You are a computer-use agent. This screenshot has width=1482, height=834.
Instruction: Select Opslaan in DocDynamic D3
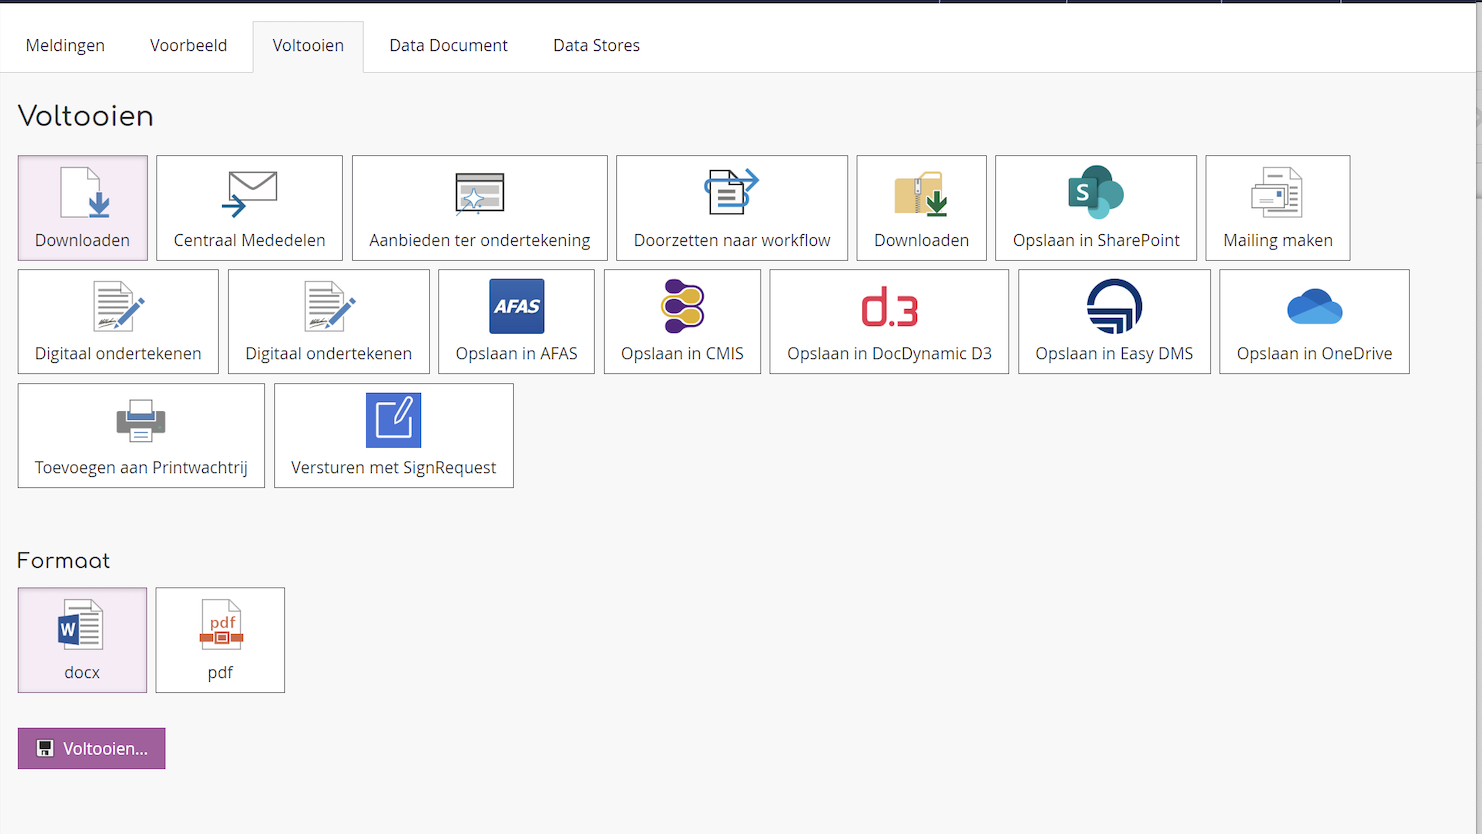889,322
